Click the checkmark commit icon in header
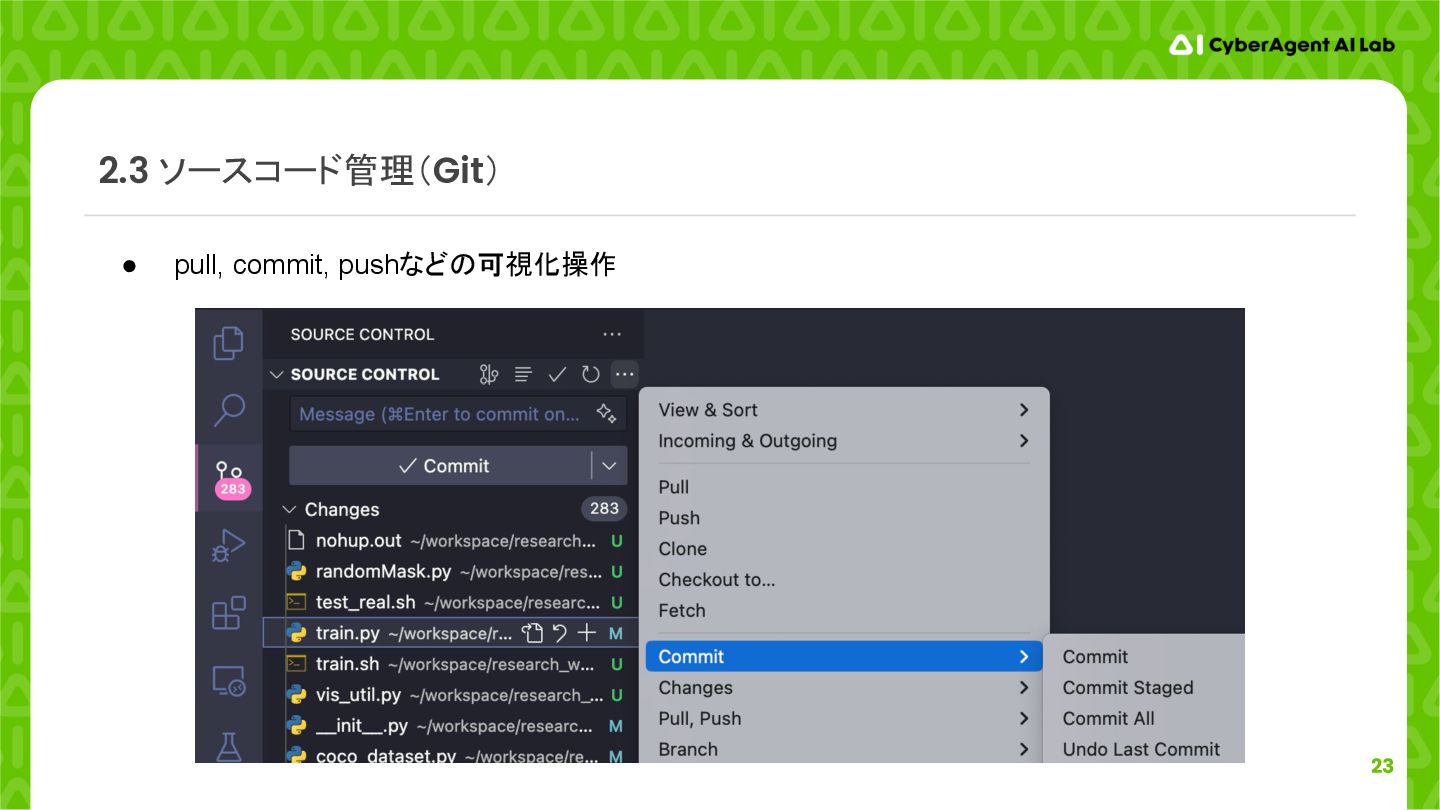Image resolution: width=1440 pixels, height=810 pixels. [x=557, y=374]
